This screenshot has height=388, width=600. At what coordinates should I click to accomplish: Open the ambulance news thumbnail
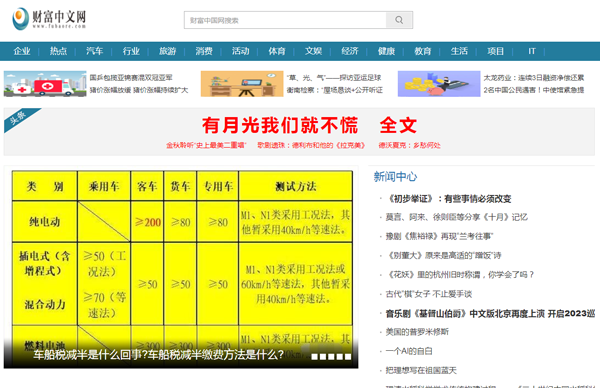[x=45, y=83]
